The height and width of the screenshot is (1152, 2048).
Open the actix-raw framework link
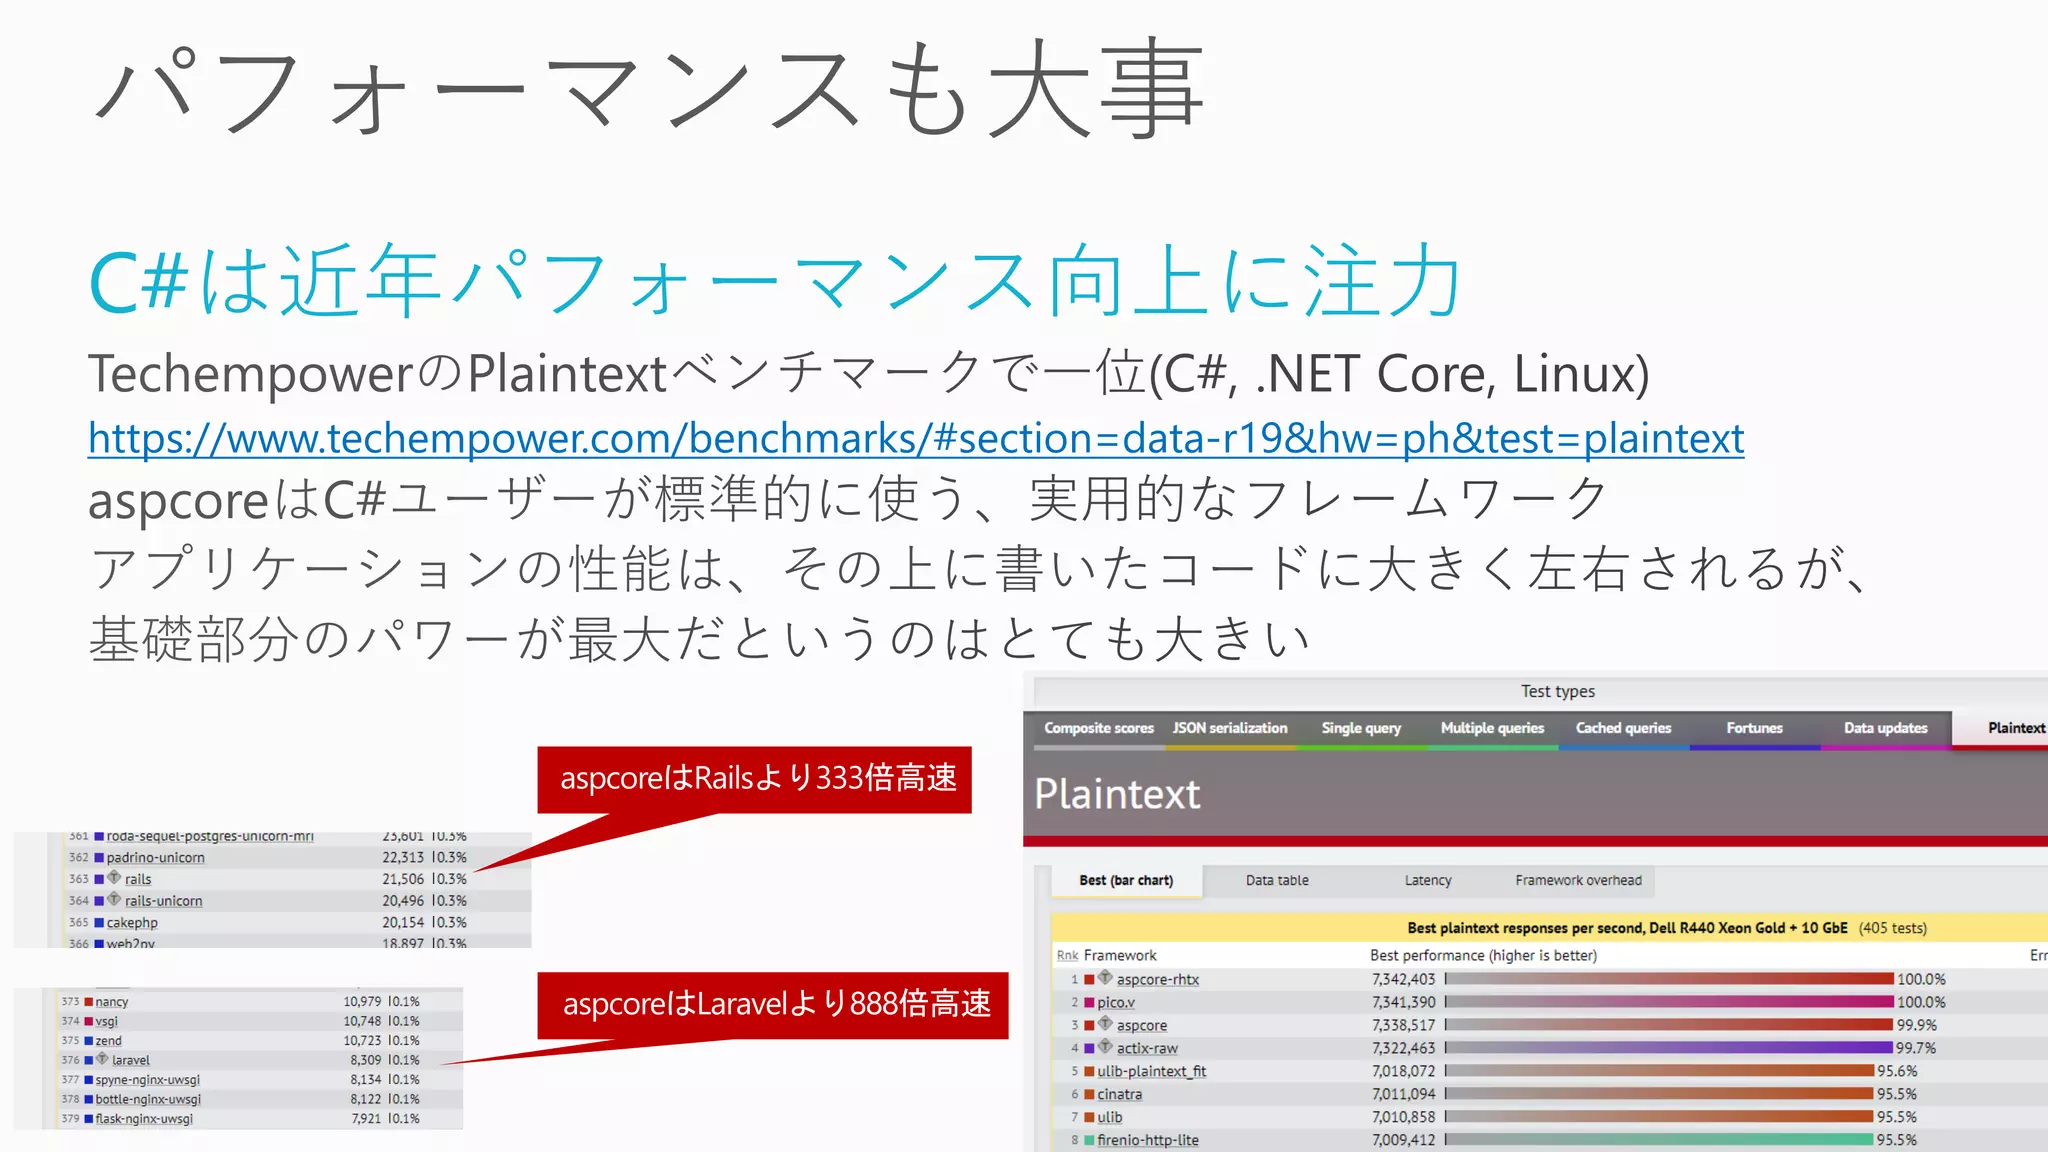(x=1147, y=1049)
